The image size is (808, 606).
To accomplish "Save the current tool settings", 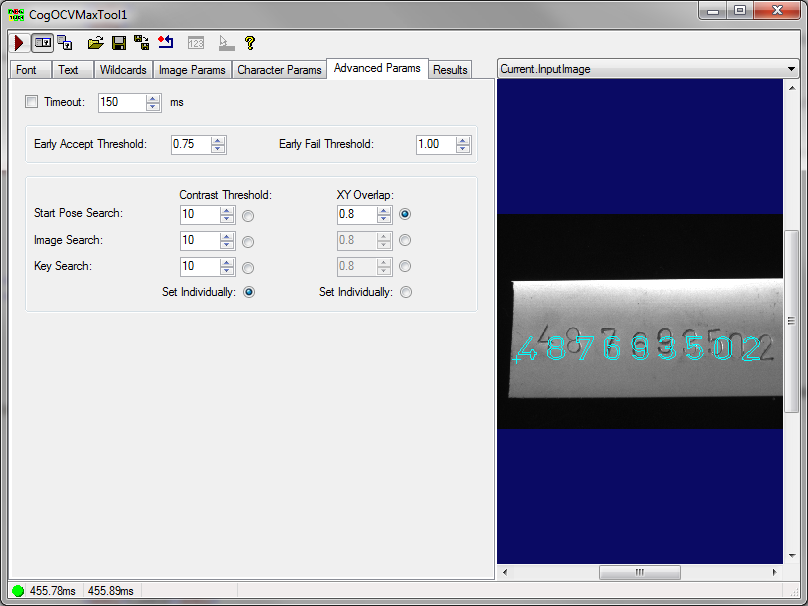I will (117, 43).
